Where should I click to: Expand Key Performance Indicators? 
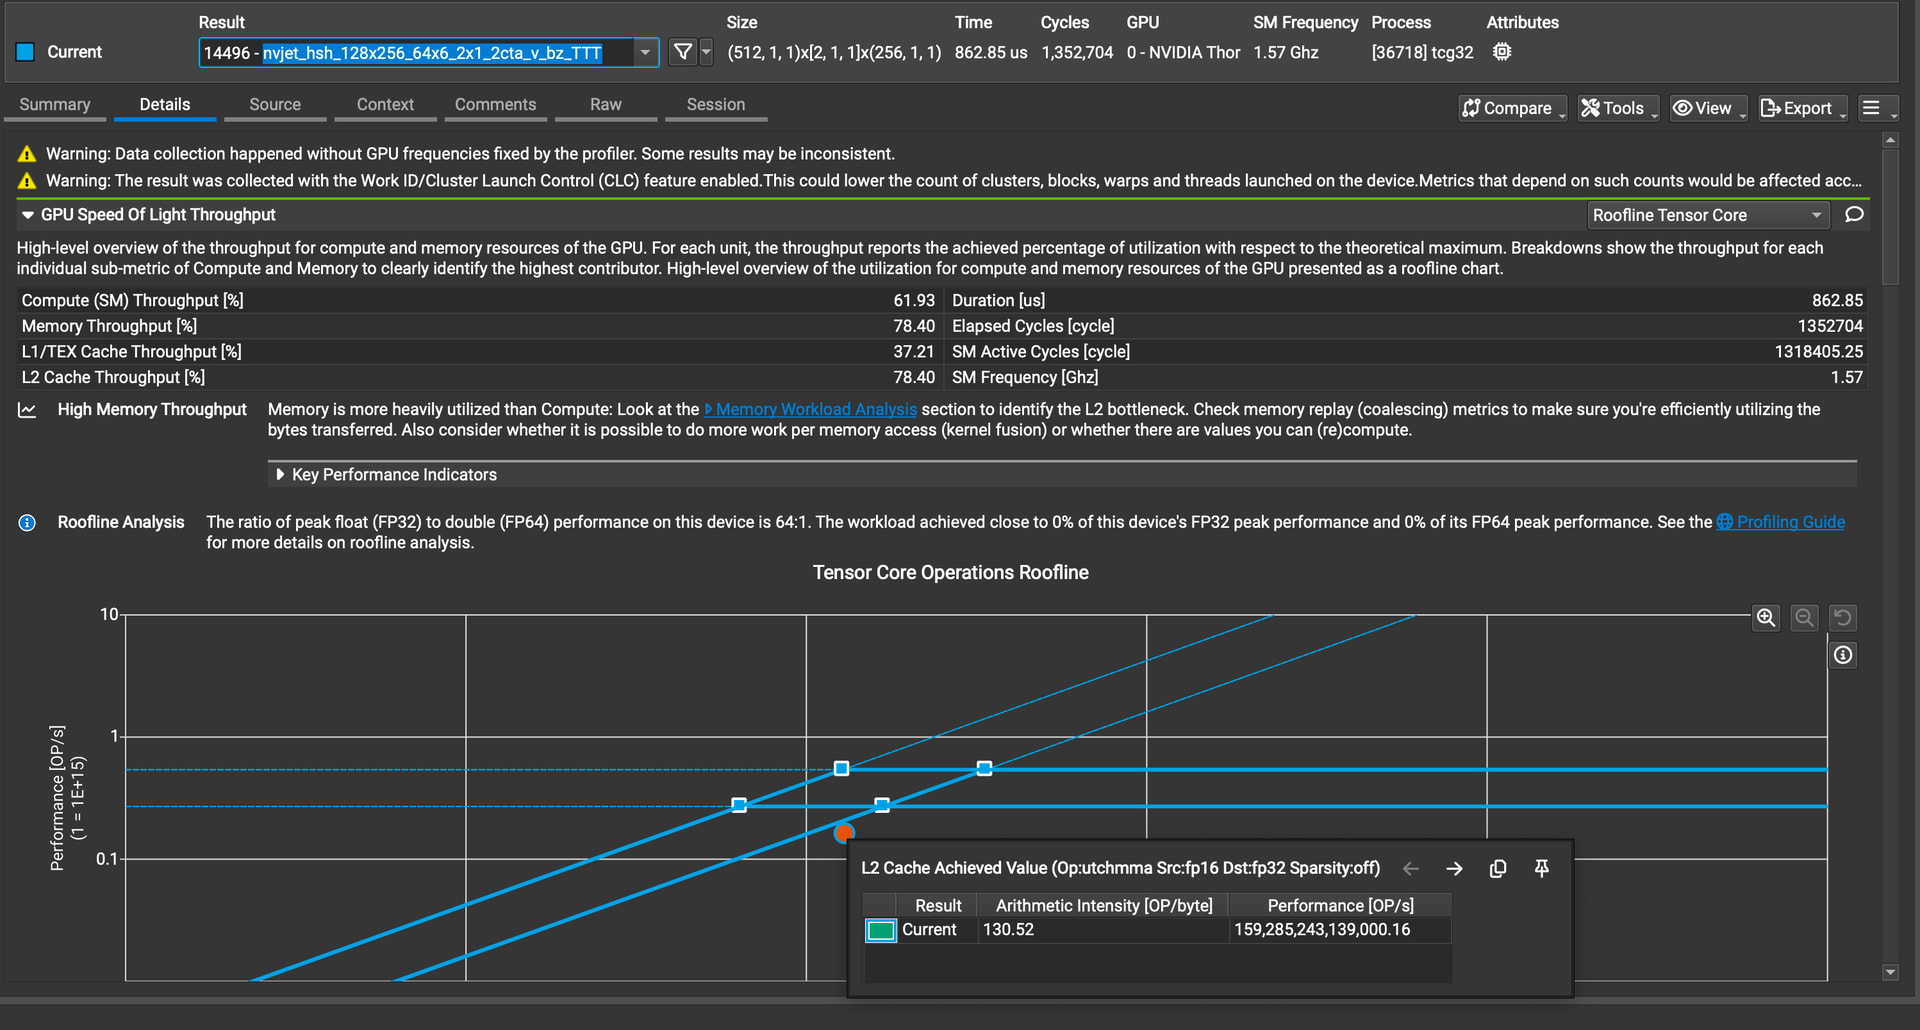[280, 475]
